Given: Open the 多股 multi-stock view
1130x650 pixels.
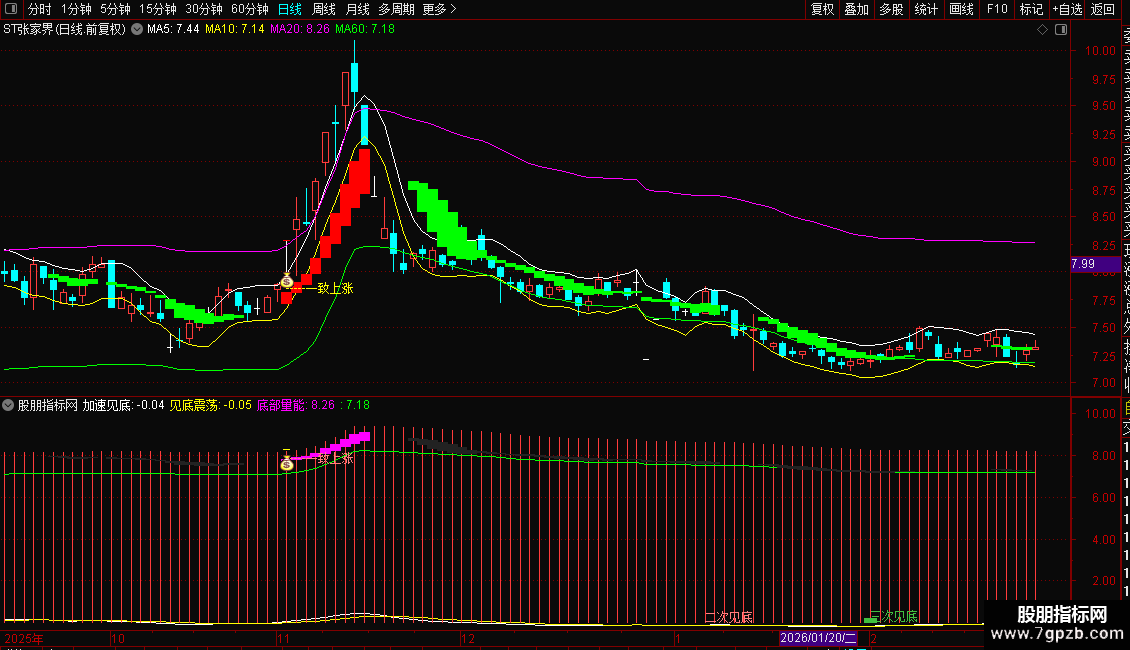Looking at the screenshot, I should coord(891,9).
